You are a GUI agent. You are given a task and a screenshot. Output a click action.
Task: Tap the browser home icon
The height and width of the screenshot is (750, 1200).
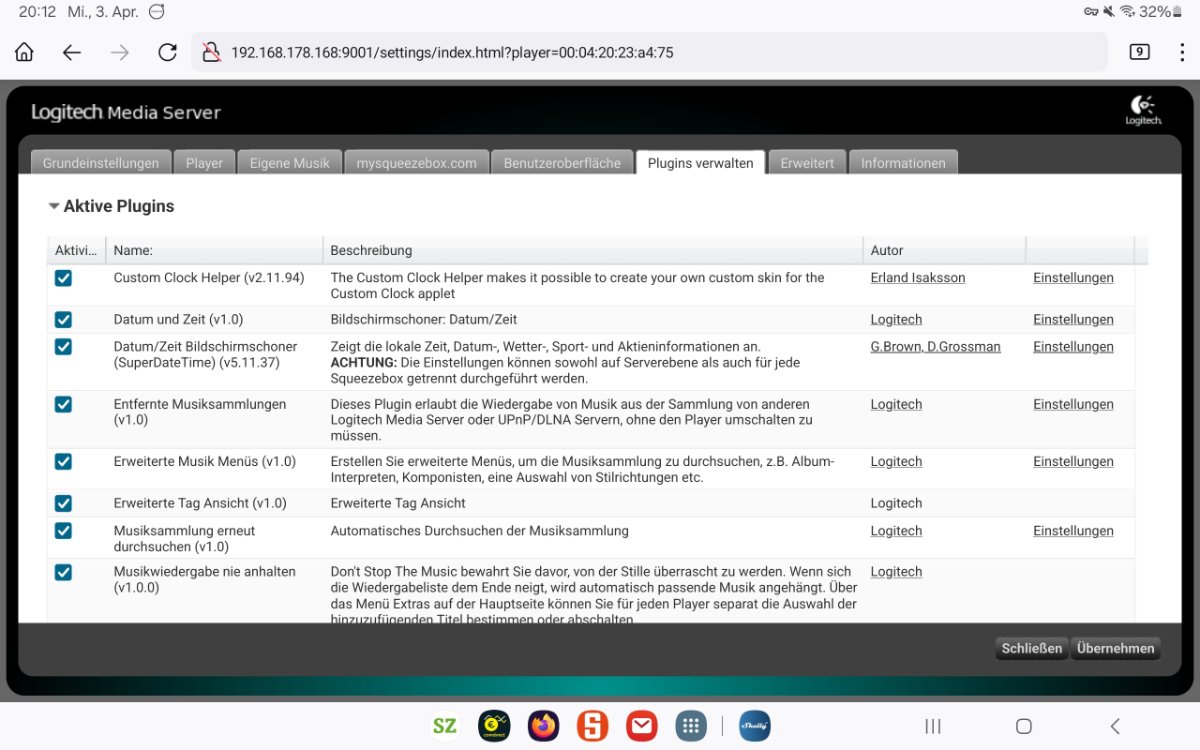coord(24,52)
